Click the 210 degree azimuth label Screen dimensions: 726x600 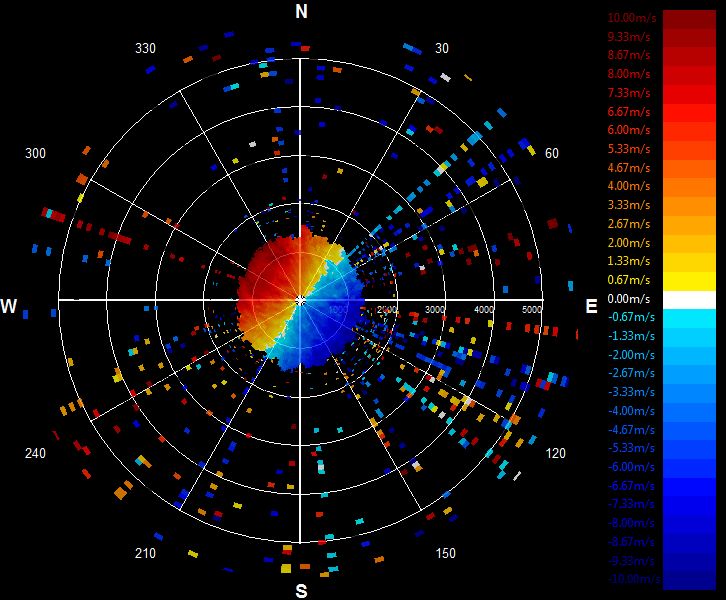(145, 553)
